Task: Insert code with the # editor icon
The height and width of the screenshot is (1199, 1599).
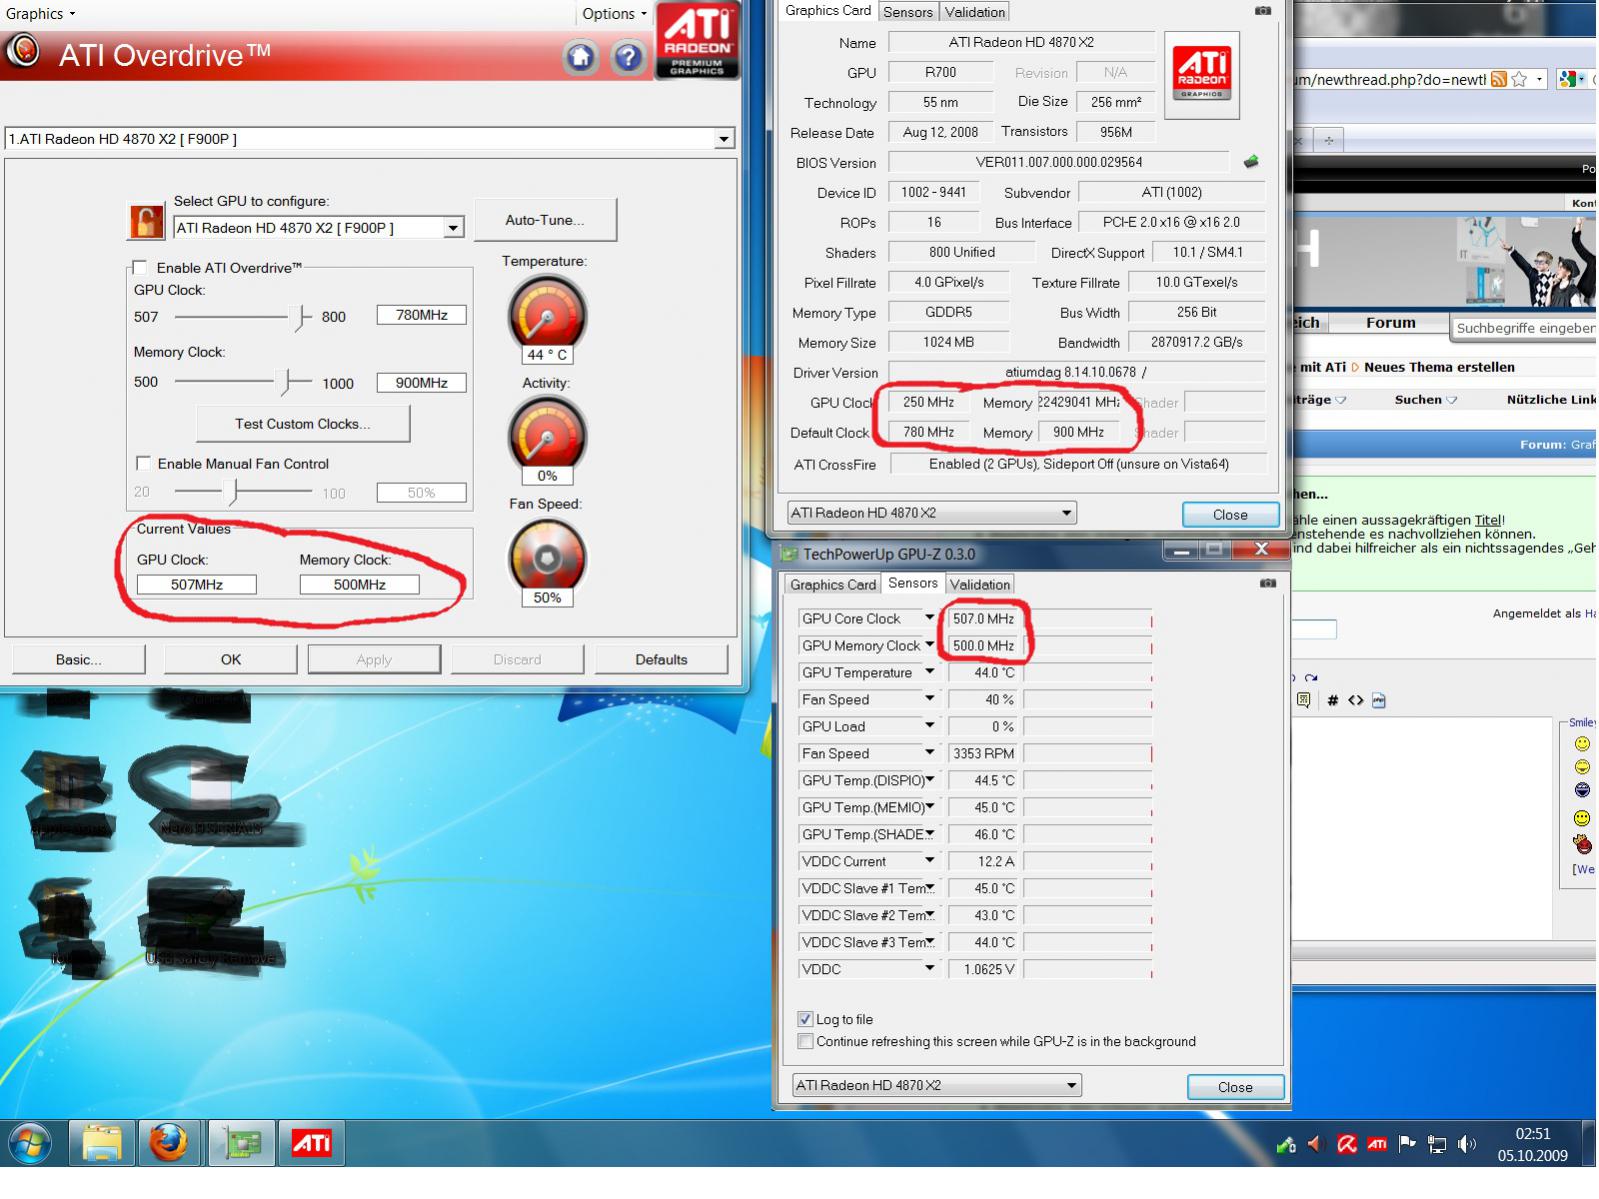Action: pos(1332,701)
